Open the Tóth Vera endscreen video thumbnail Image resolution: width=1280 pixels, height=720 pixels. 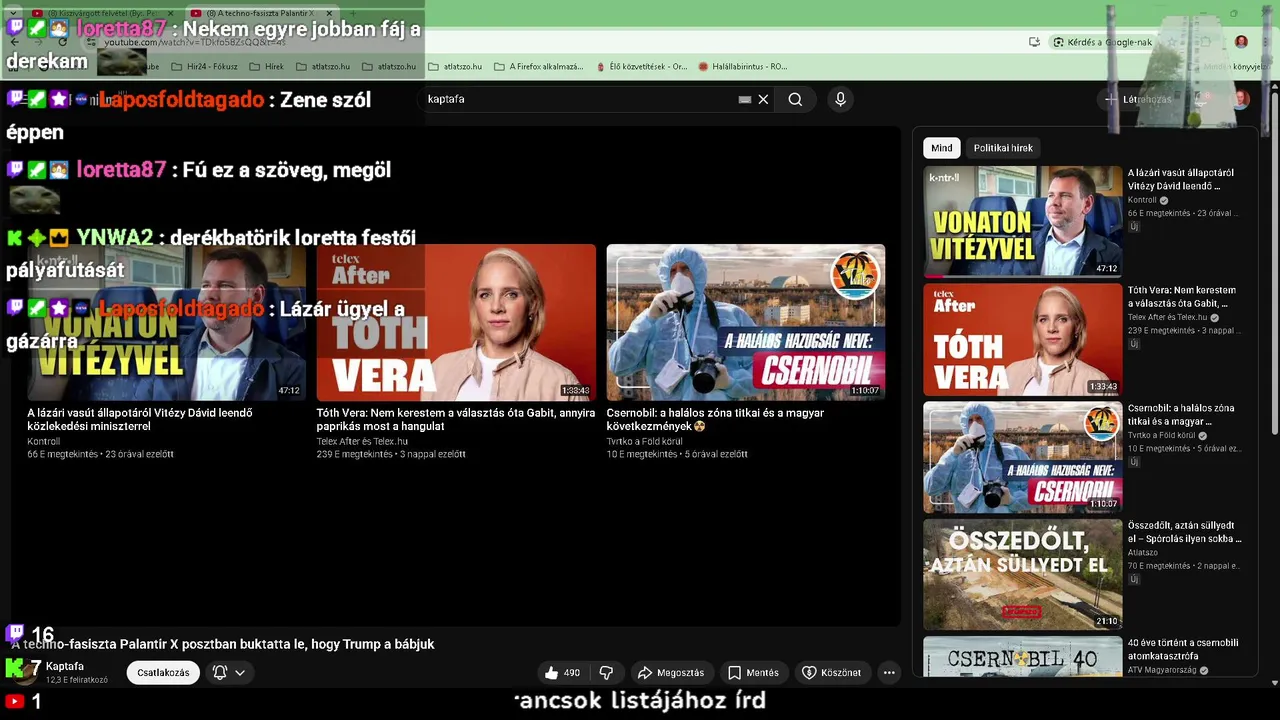tap(456, 322)
